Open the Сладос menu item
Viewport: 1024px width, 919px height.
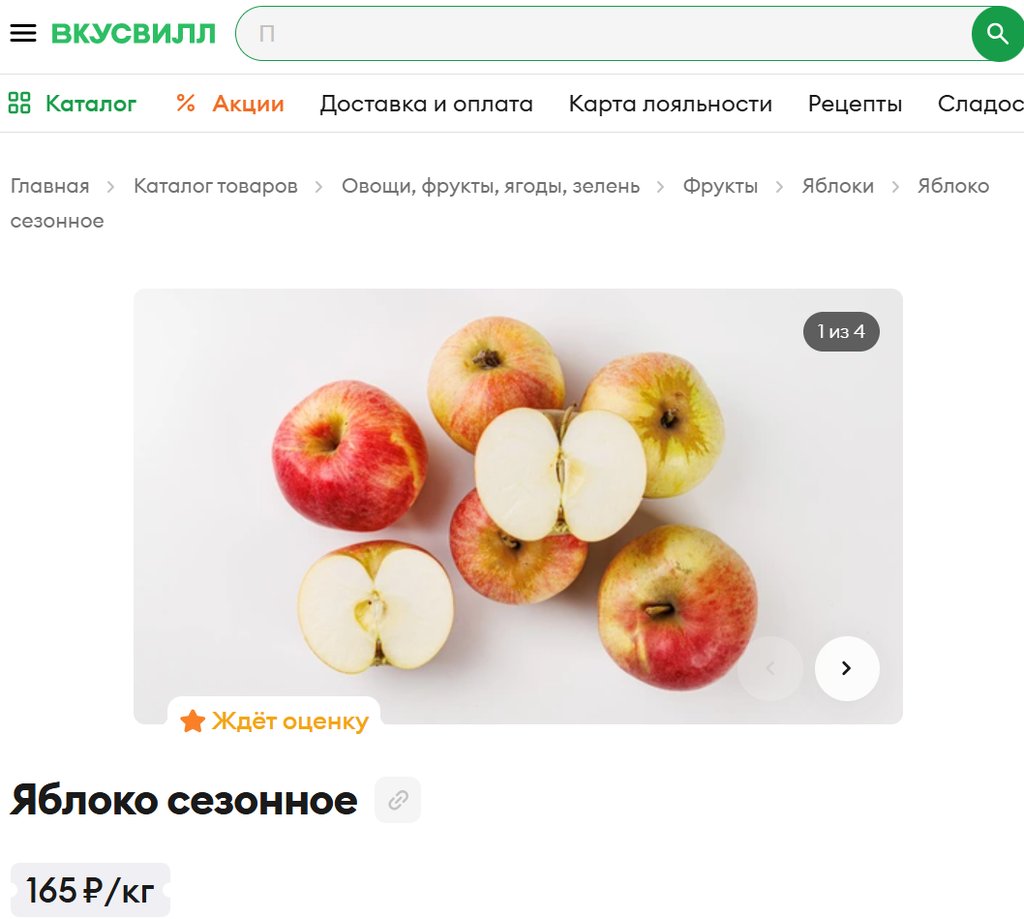980,104
